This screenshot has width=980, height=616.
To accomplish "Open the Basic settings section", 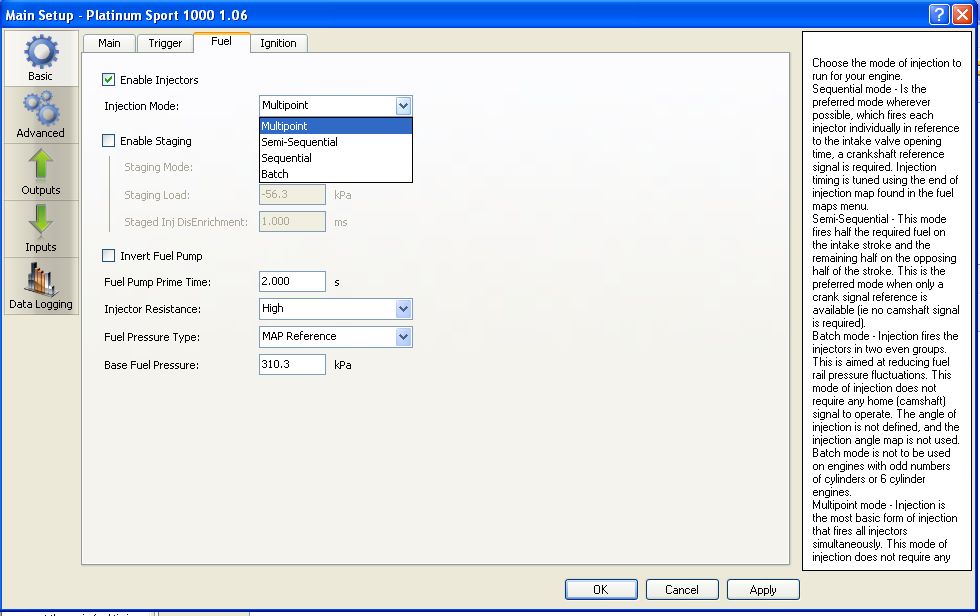I will click(x=41, y=58).
